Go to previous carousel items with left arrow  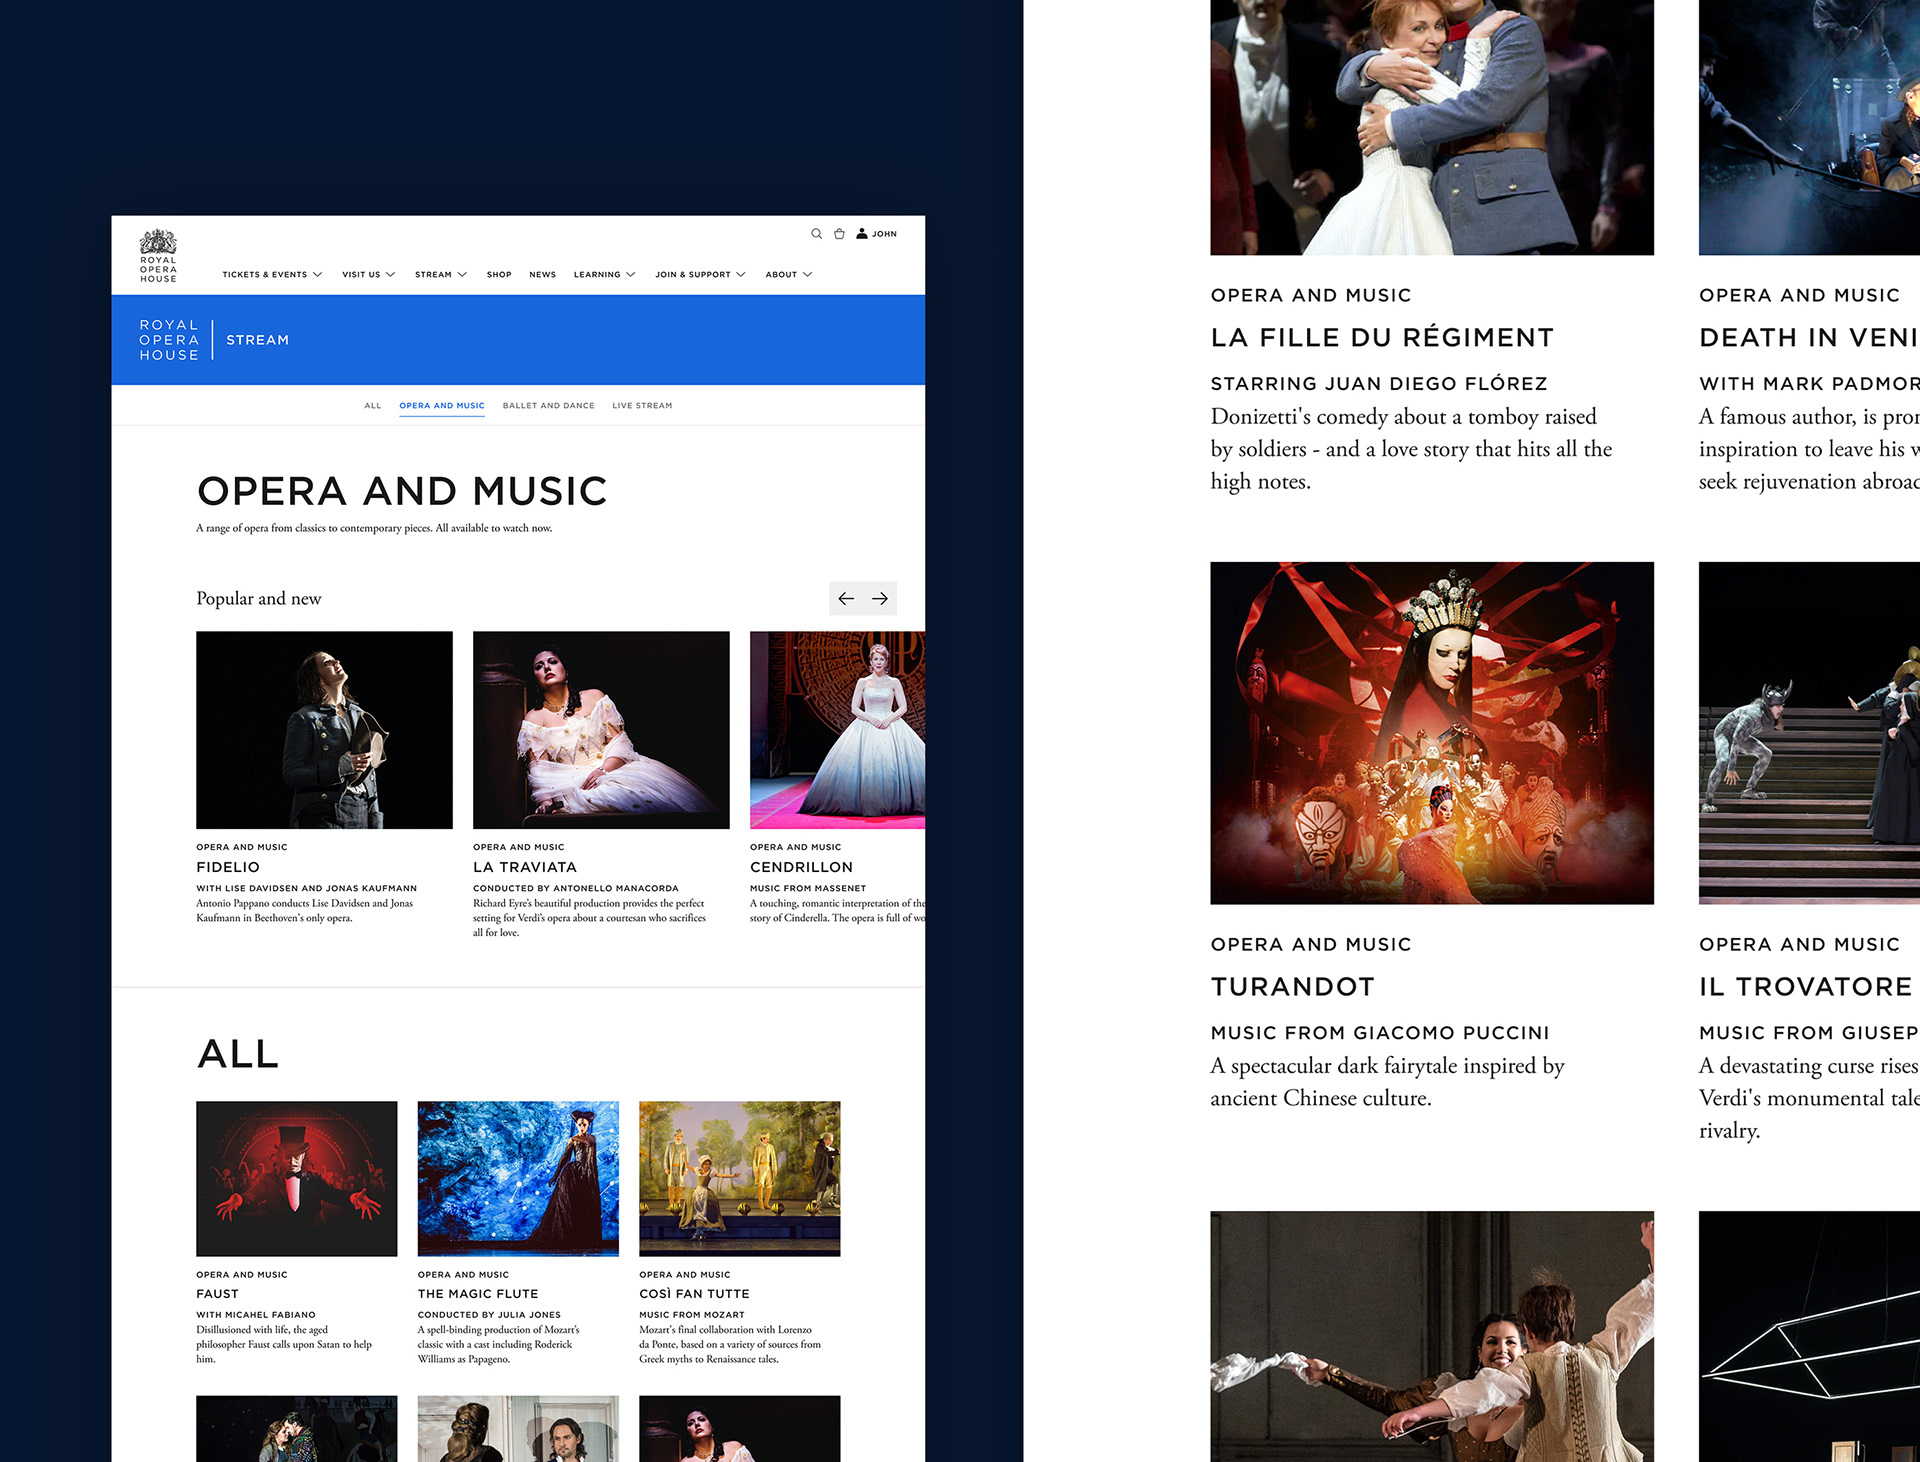coord(846,598)
